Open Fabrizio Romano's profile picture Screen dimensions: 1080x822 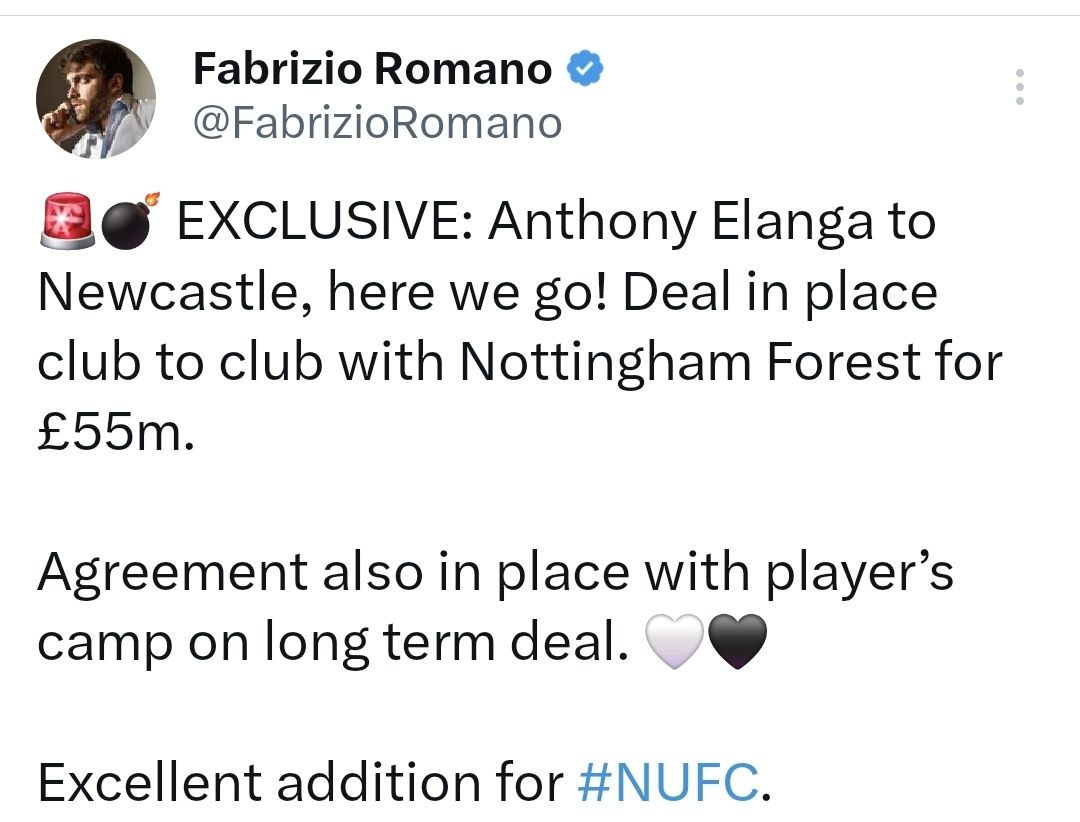tap(96, 99)
